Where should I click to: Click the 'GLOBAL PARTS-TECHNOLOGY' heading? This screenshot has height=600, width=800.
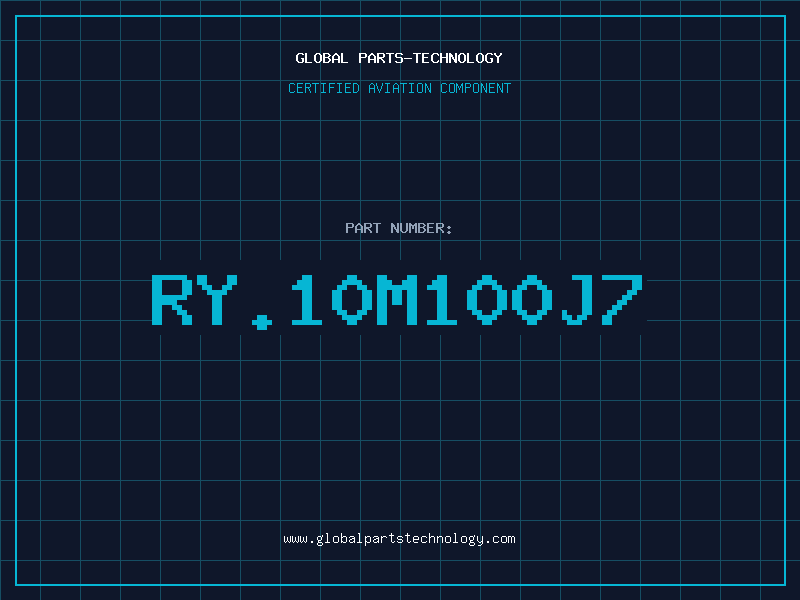399,58
